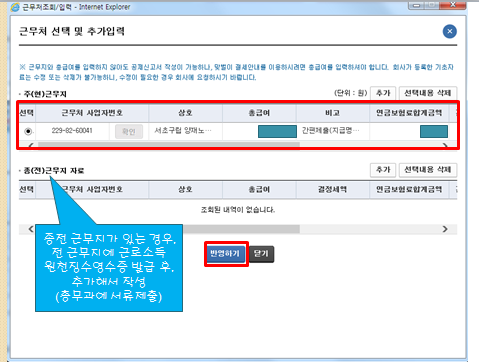The width and height of the screenshot is (479, 362).
Task: Click 총급여 header in upper table
Action: coord(259,113)
